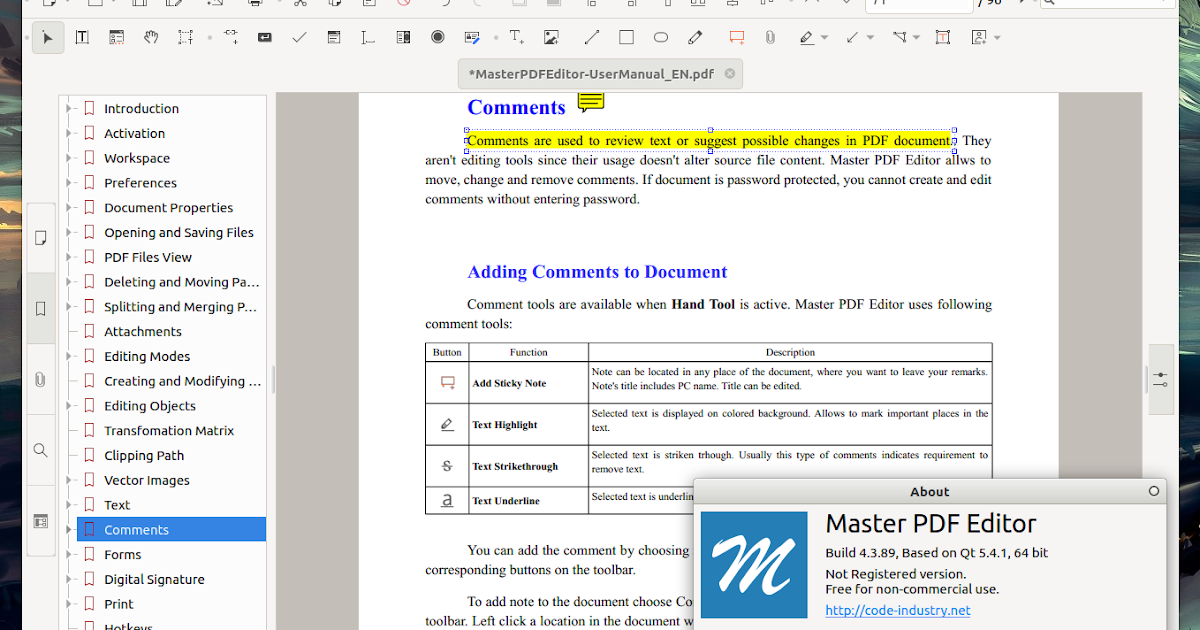Open the Clipping Path bookmark
1200x630 pixels.
[x=144, y=456]
